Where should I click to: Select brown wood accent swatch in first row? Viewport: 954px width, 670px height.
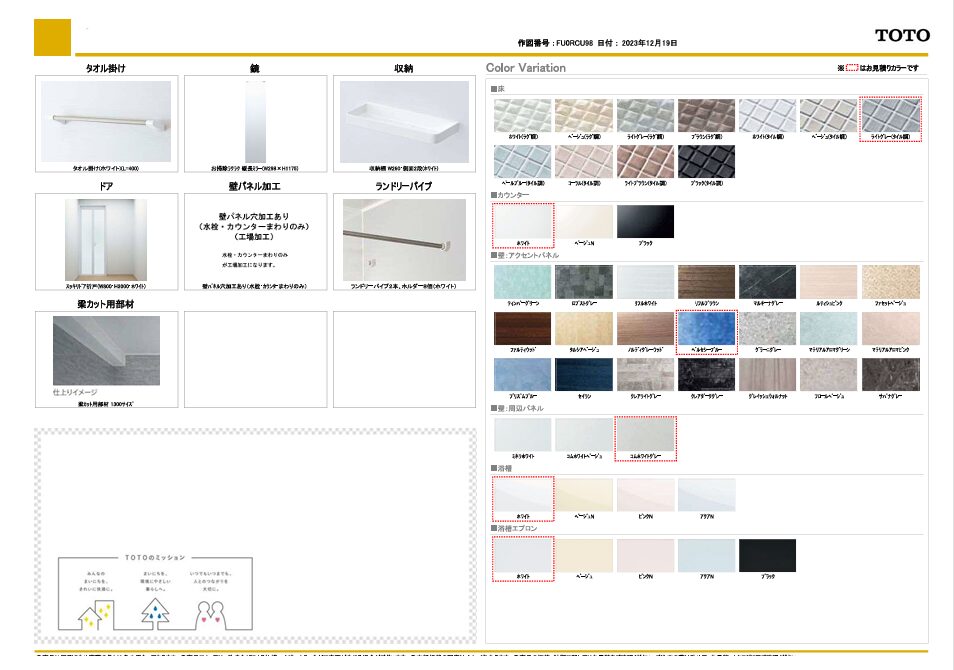[706, 281]
